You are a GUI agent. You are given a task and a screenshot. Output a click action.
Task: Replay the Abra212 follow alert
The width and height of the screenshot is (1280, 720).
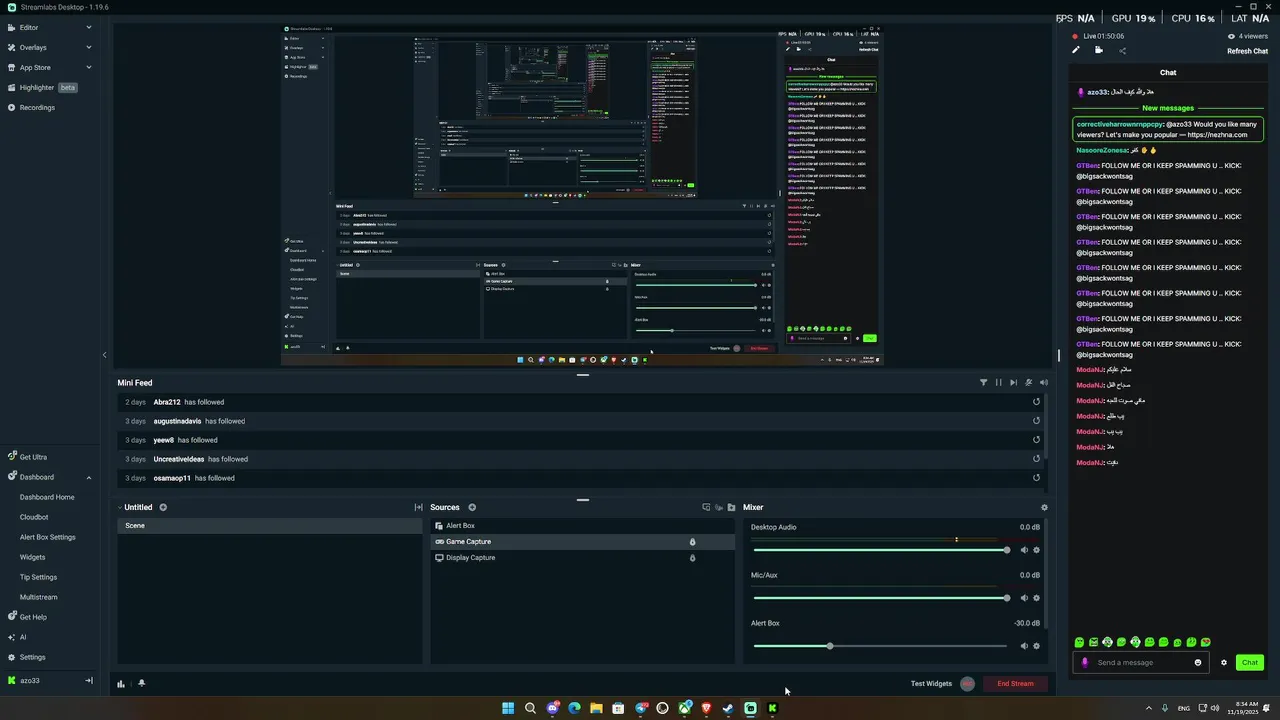tap(1036, 402)
